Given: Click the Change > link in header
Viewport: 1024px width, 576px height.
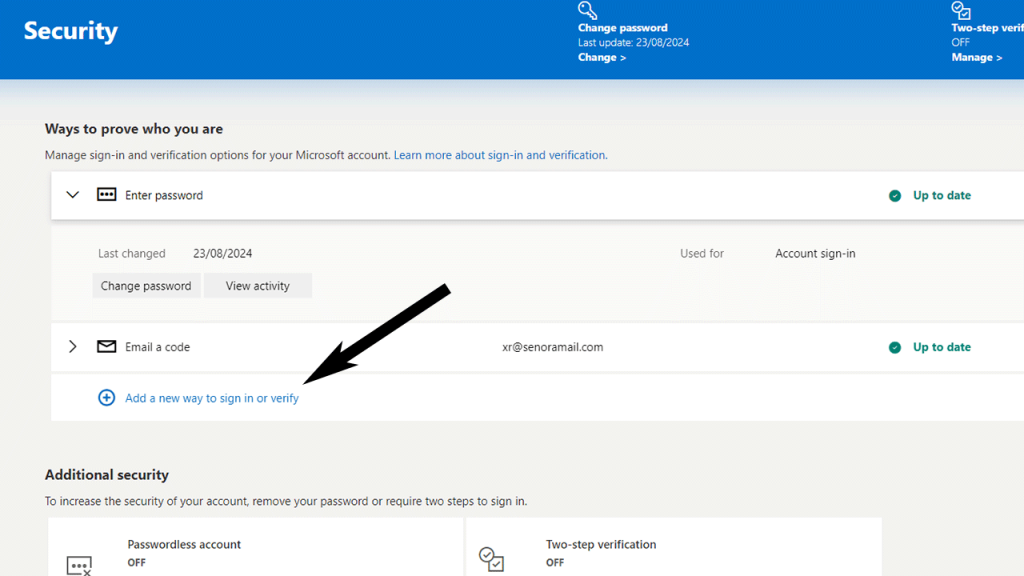Looking at the screenshot, I should click(602, 58).
